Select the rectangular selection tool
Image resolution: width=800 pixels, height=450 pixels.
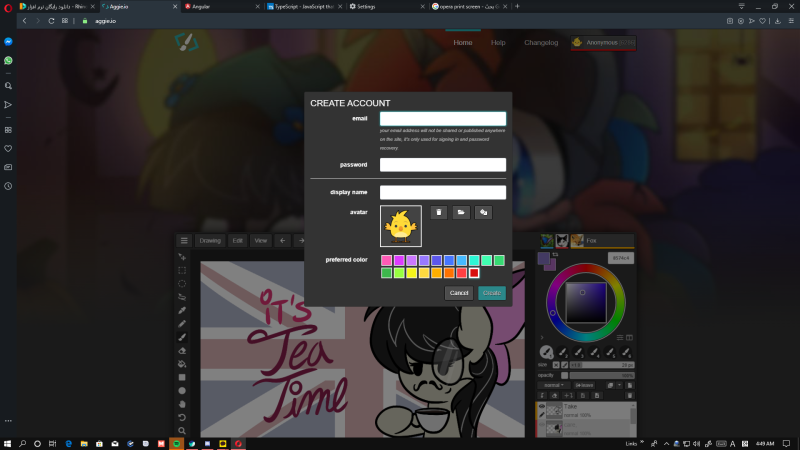tap(182, 270)
